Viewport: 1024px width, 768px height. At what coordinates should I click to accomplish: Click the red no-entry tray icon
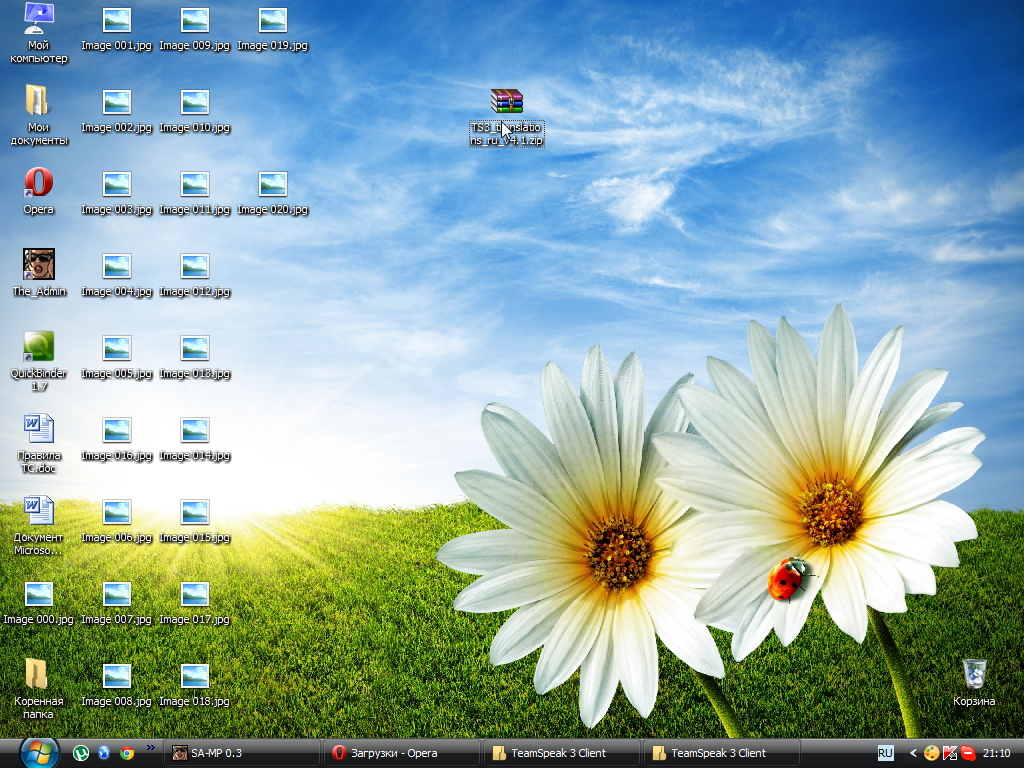point(968,753)
